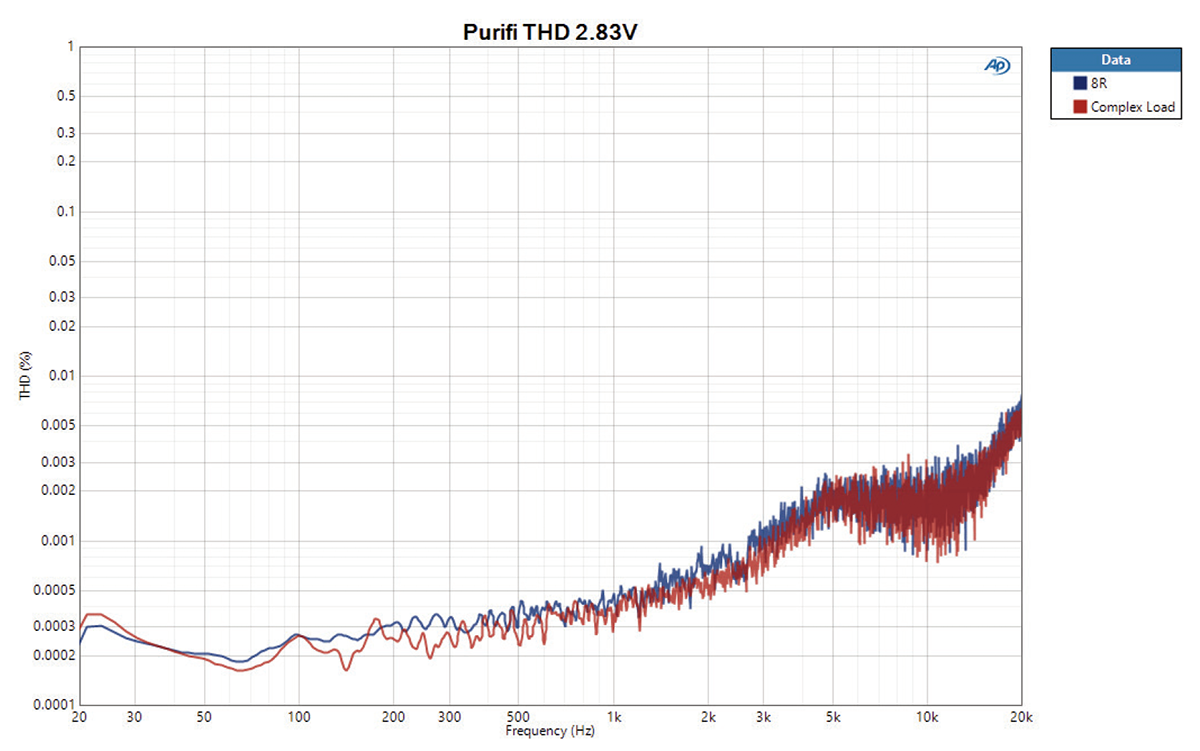Click the "20k" frequency axis tick label
Viewport: 1200px width, 751px height.
1021,717
